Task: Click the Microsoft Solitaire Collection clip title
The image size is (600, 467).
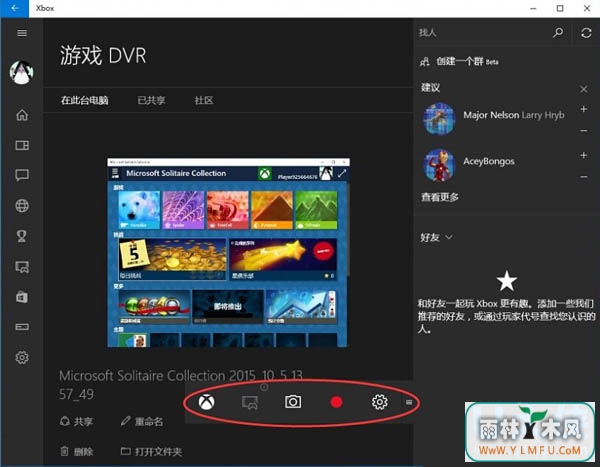Action: point(181,384)
